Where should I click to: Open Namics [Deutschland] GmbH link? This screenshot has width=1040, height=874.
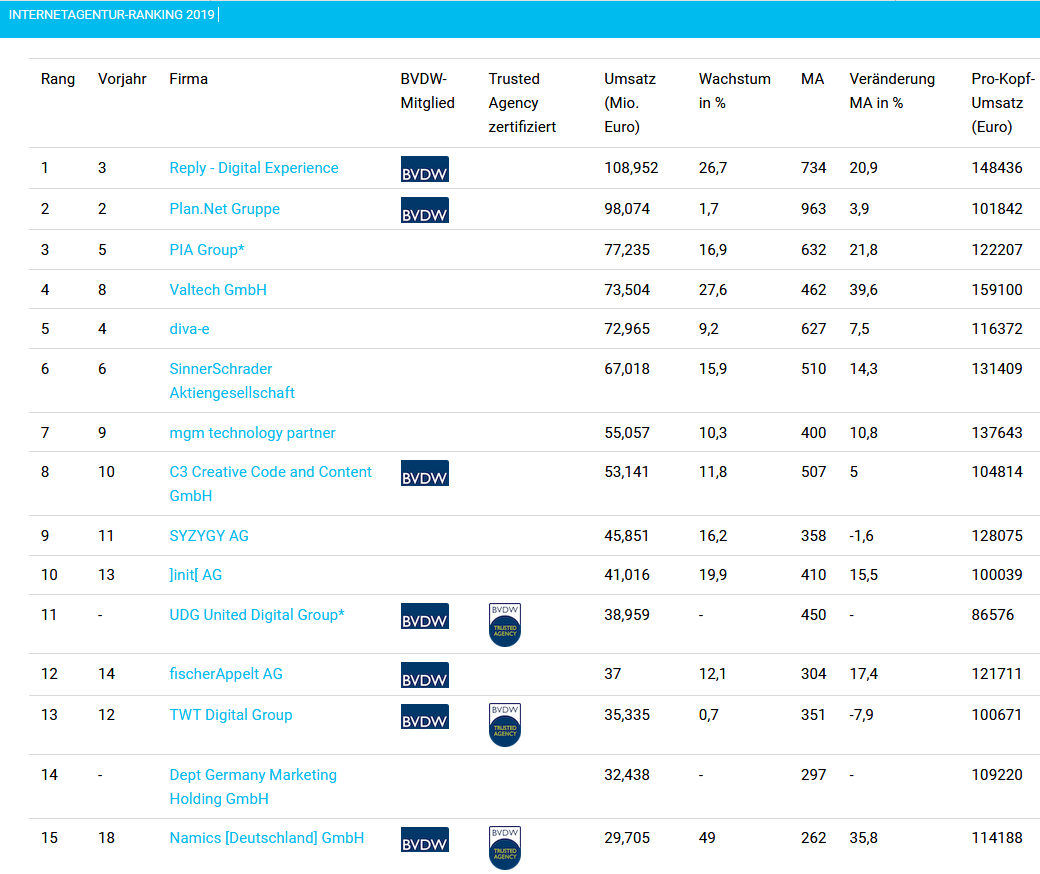pos(267,838)
